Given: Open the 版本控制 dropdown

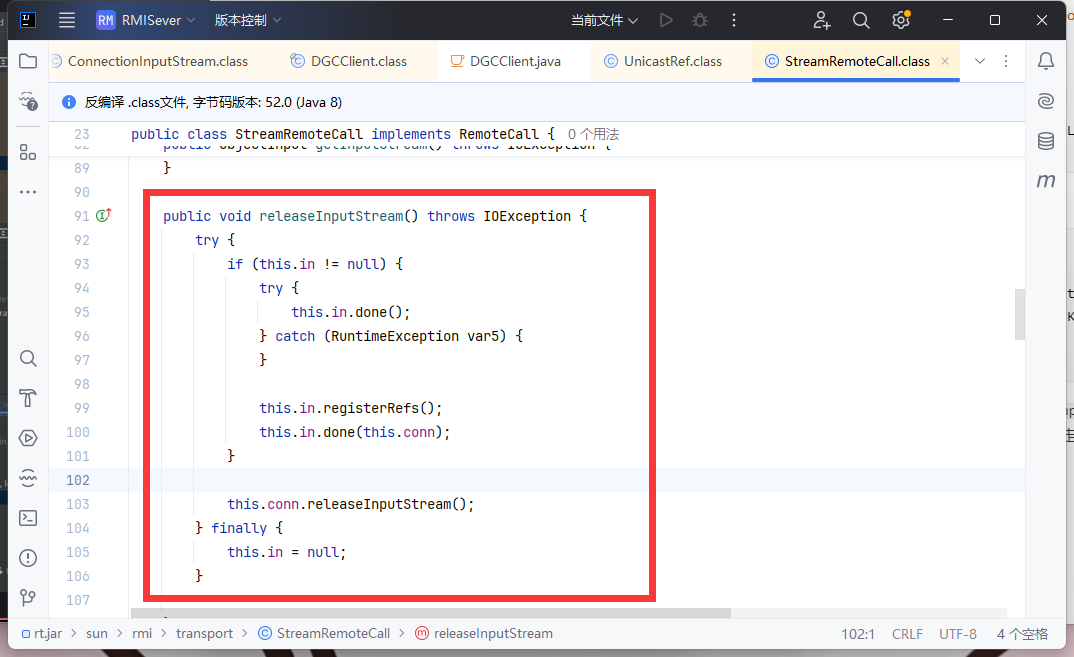Looking at the screenshot, I should [248, 20].
